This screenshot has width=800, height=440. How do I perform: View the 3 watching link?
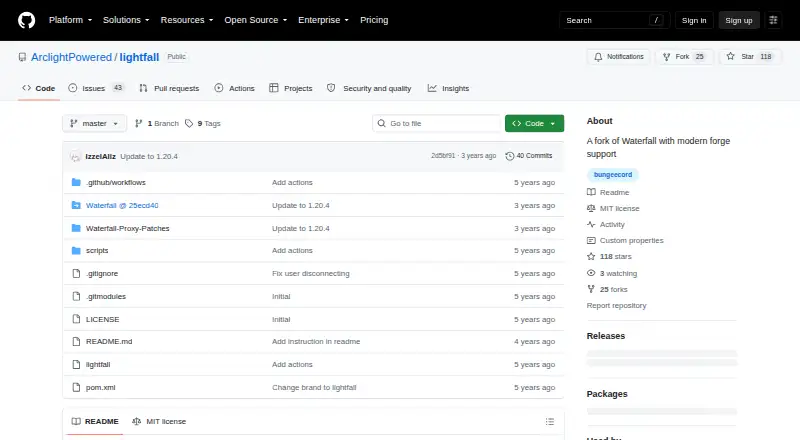(612, 273)
